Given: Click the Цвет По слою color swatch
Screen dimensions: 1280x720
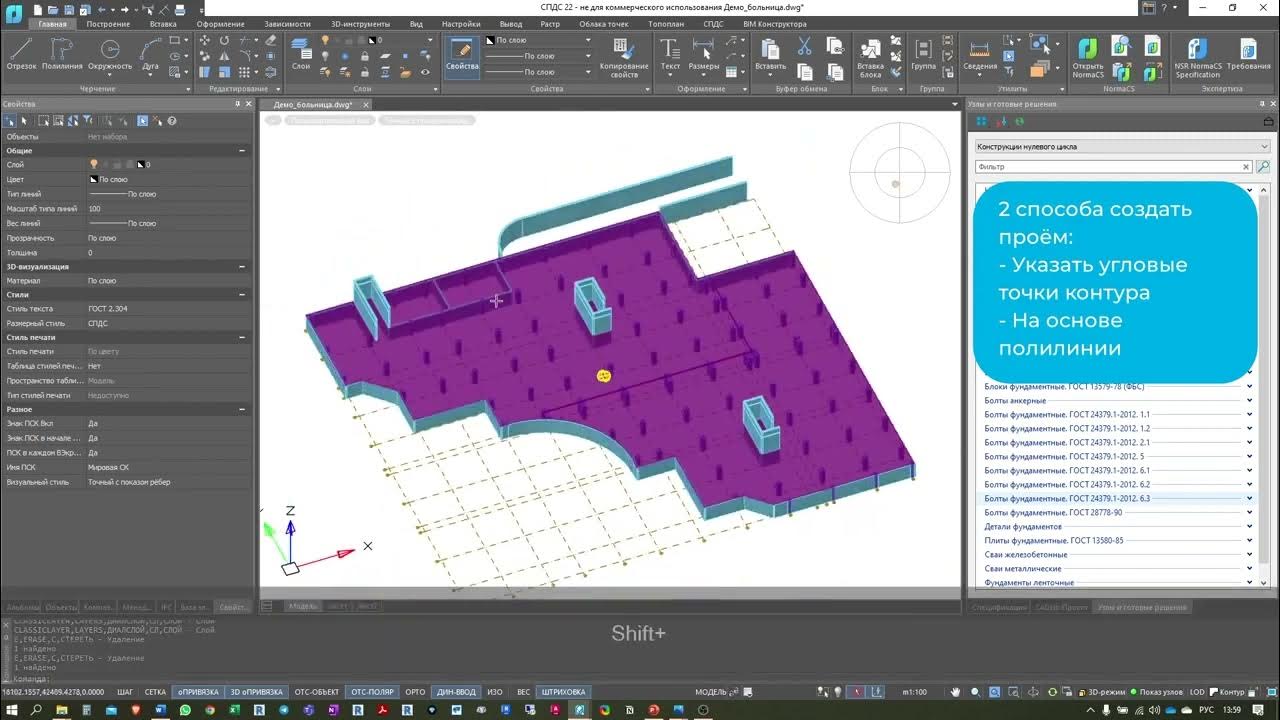Looking at the screenshot, I should [x=94, y=179].
